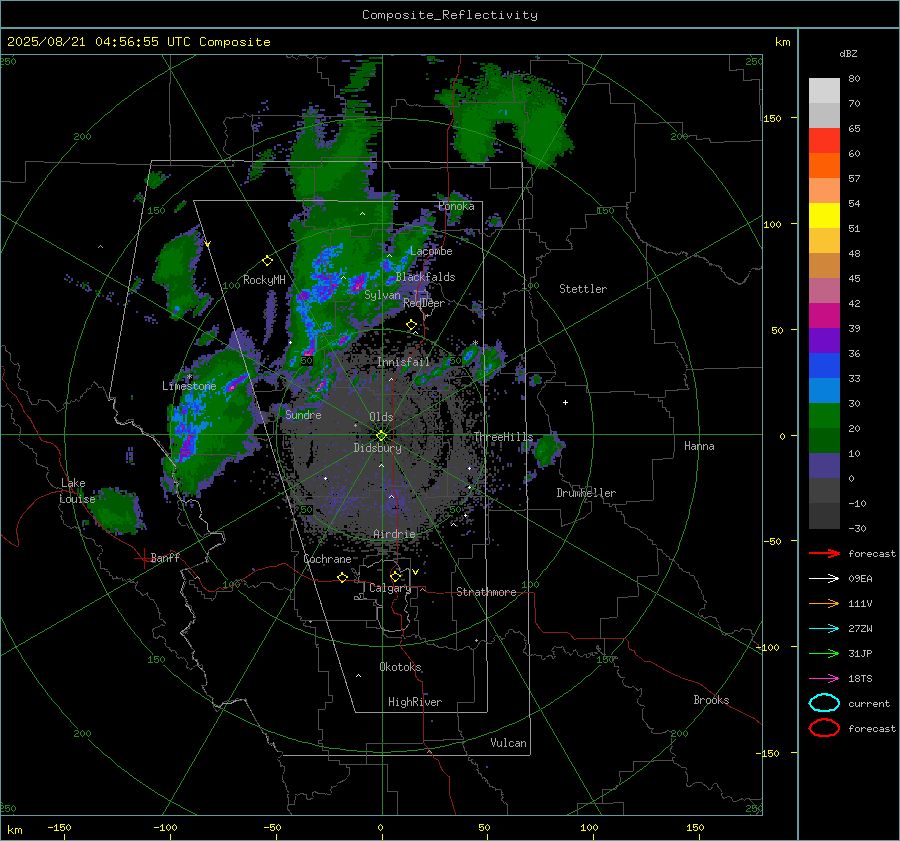Click the yellow diamond marker above Calgary
Image resolution: width=900 pixels, height=841 pixels.
395,576
